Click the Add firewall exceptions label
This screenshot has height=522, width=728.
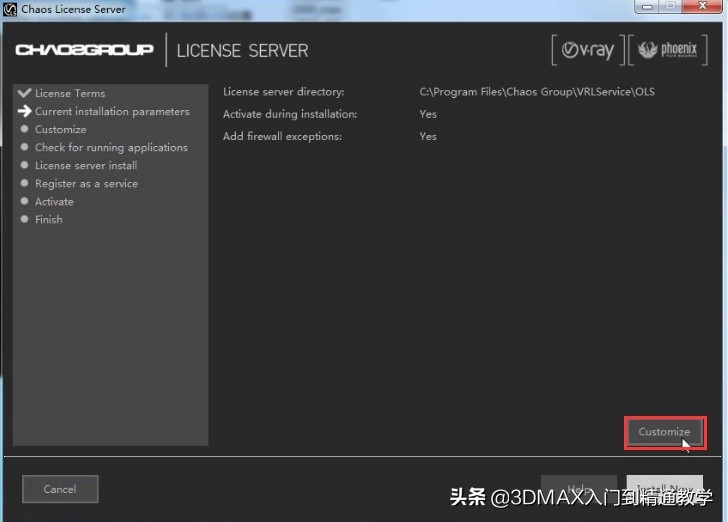[x=282, y=137]
